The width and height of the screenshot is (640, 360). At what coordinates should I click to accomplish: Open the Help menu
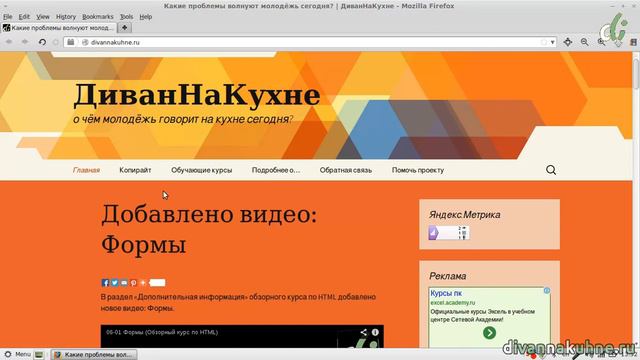[x=146, y=17]
